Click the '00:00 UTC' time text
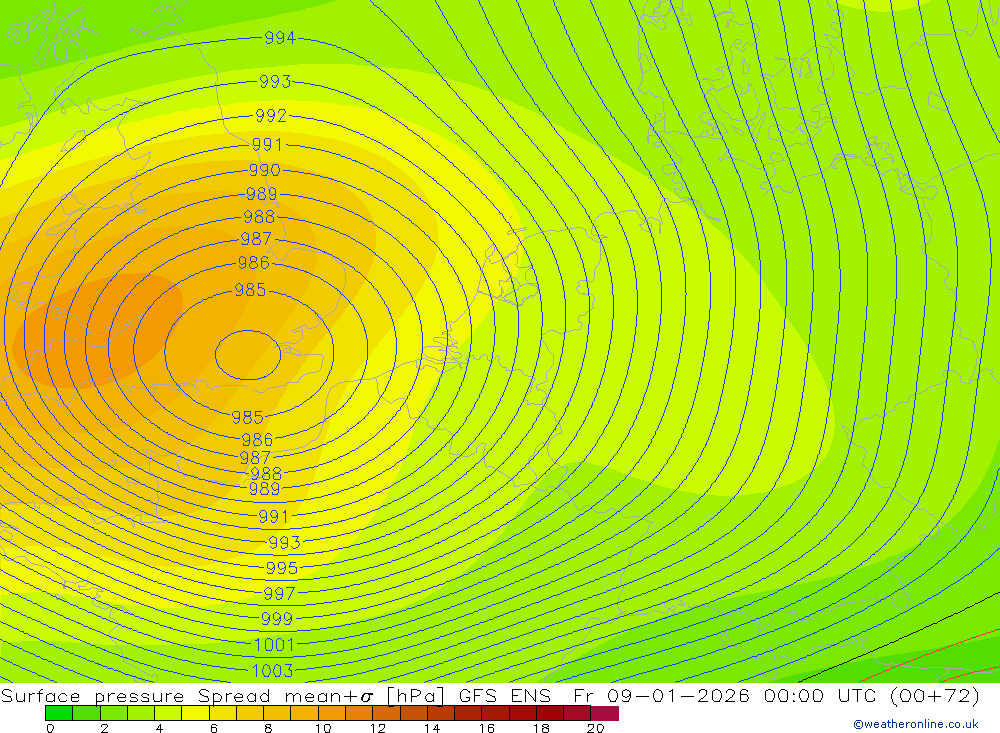This screenshot has width=1000, height=733. [x=820, y=695]
